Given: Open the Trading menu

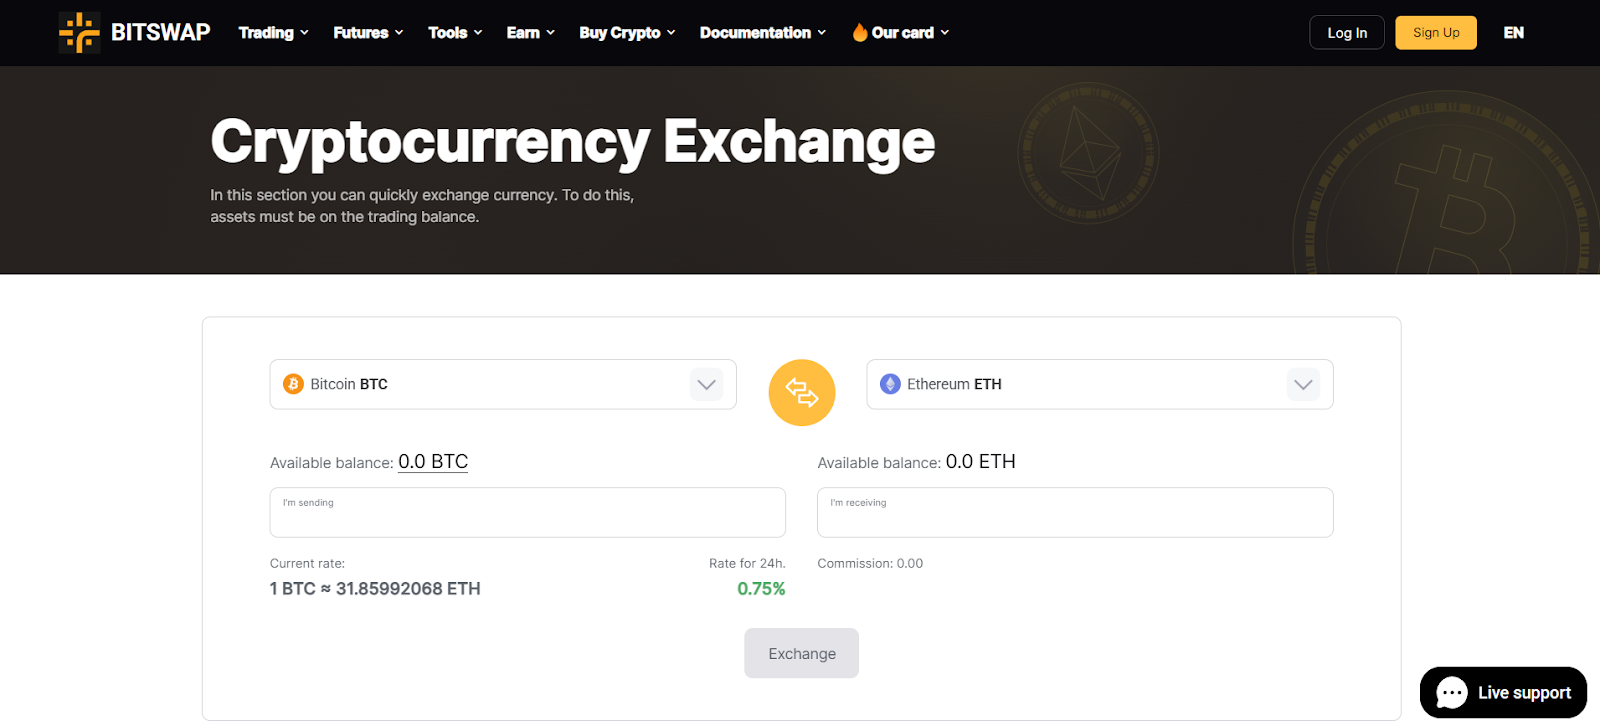Looking at the screenshot, I should pos(273,33).
